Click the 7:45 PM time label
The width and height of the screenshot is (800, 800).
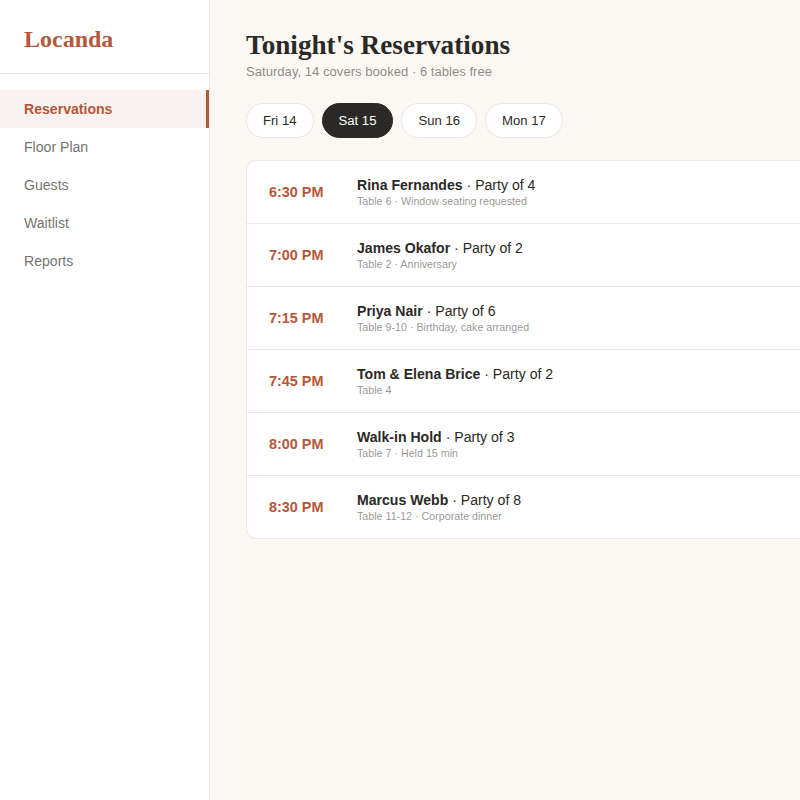coord(296,381)
